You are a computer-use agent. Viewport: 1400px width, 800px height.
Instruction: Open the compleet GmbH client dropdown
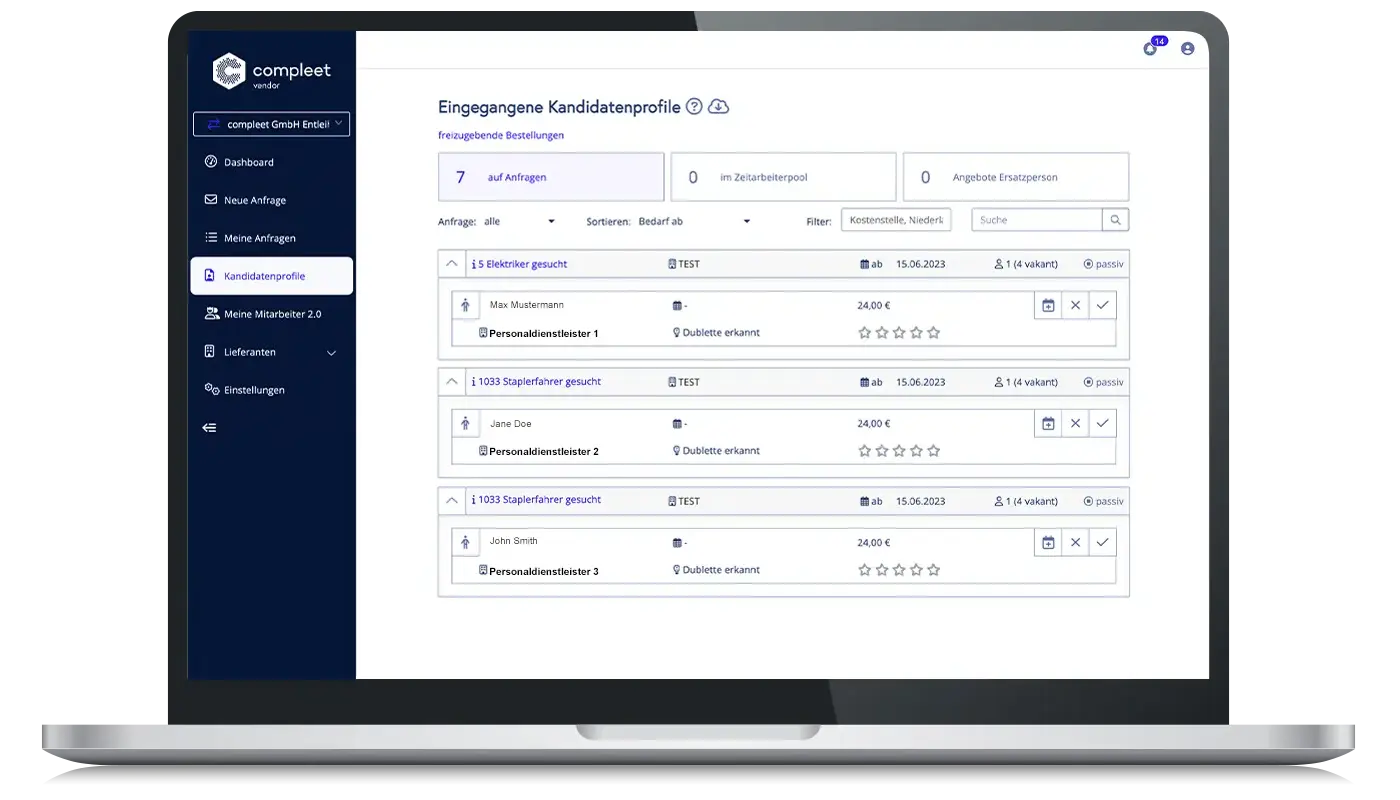271,124
